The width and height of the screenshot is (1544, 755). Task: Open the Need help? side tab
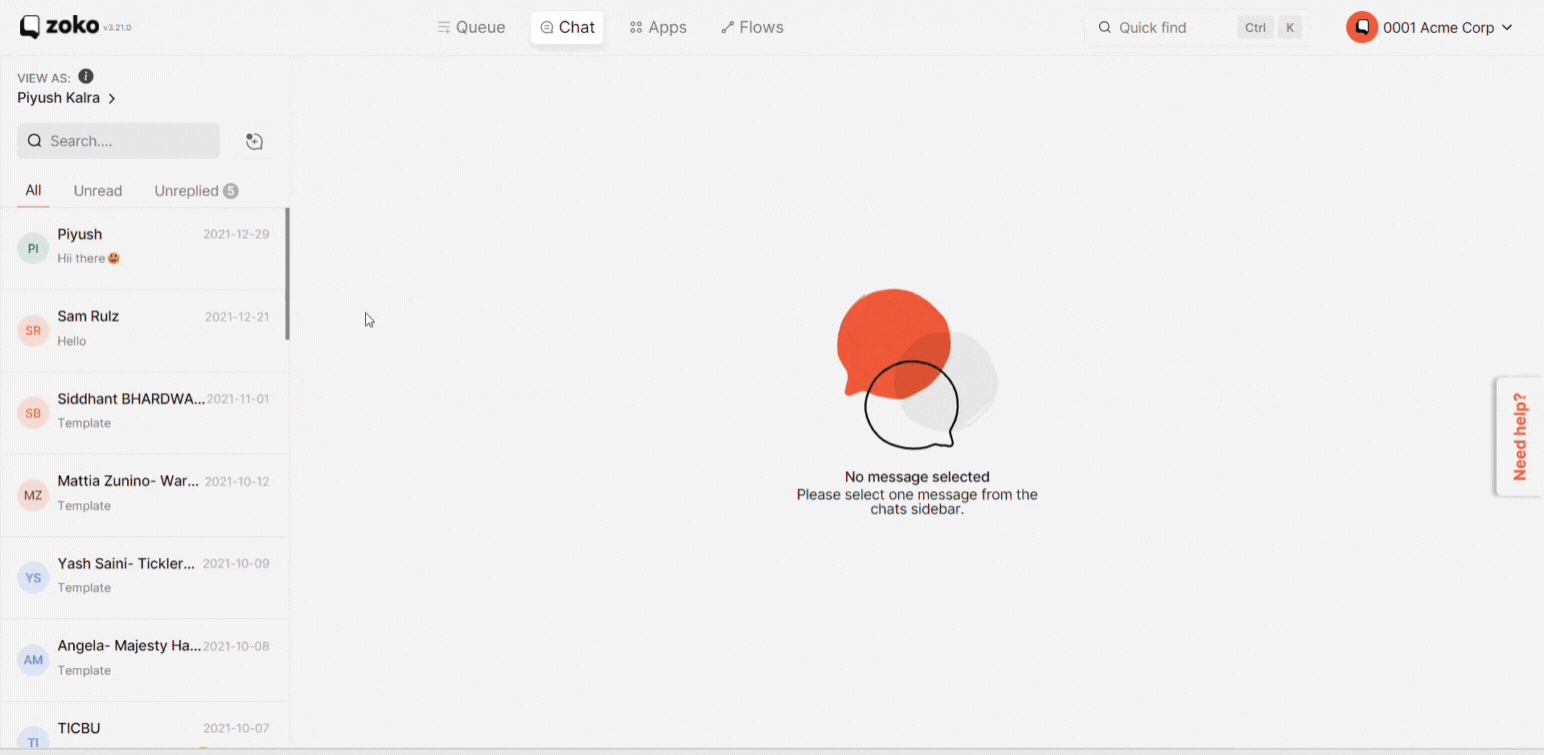[x=1519, y=436]
